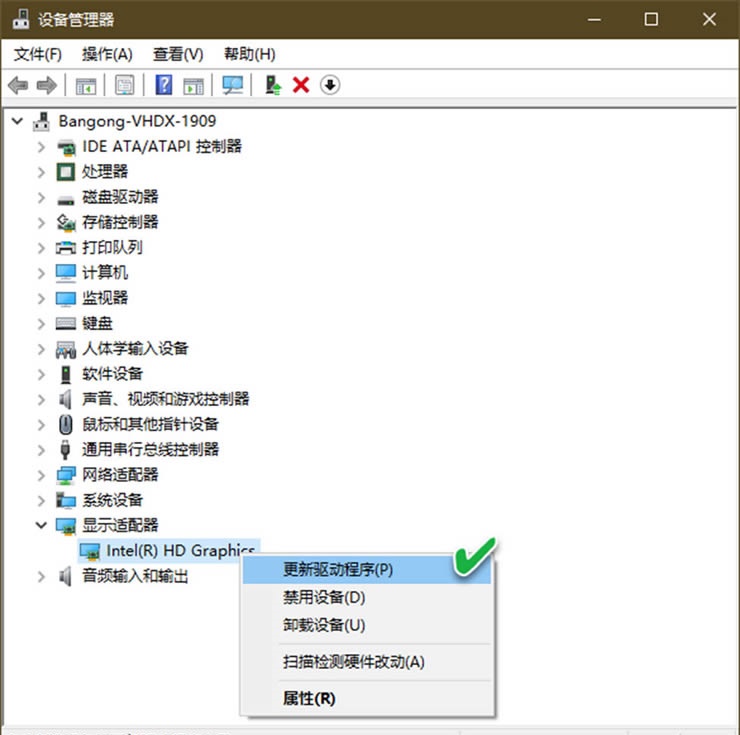Click the Properties sheet toolbar icon
Screen dimensions: 740x735
(125, 85)
